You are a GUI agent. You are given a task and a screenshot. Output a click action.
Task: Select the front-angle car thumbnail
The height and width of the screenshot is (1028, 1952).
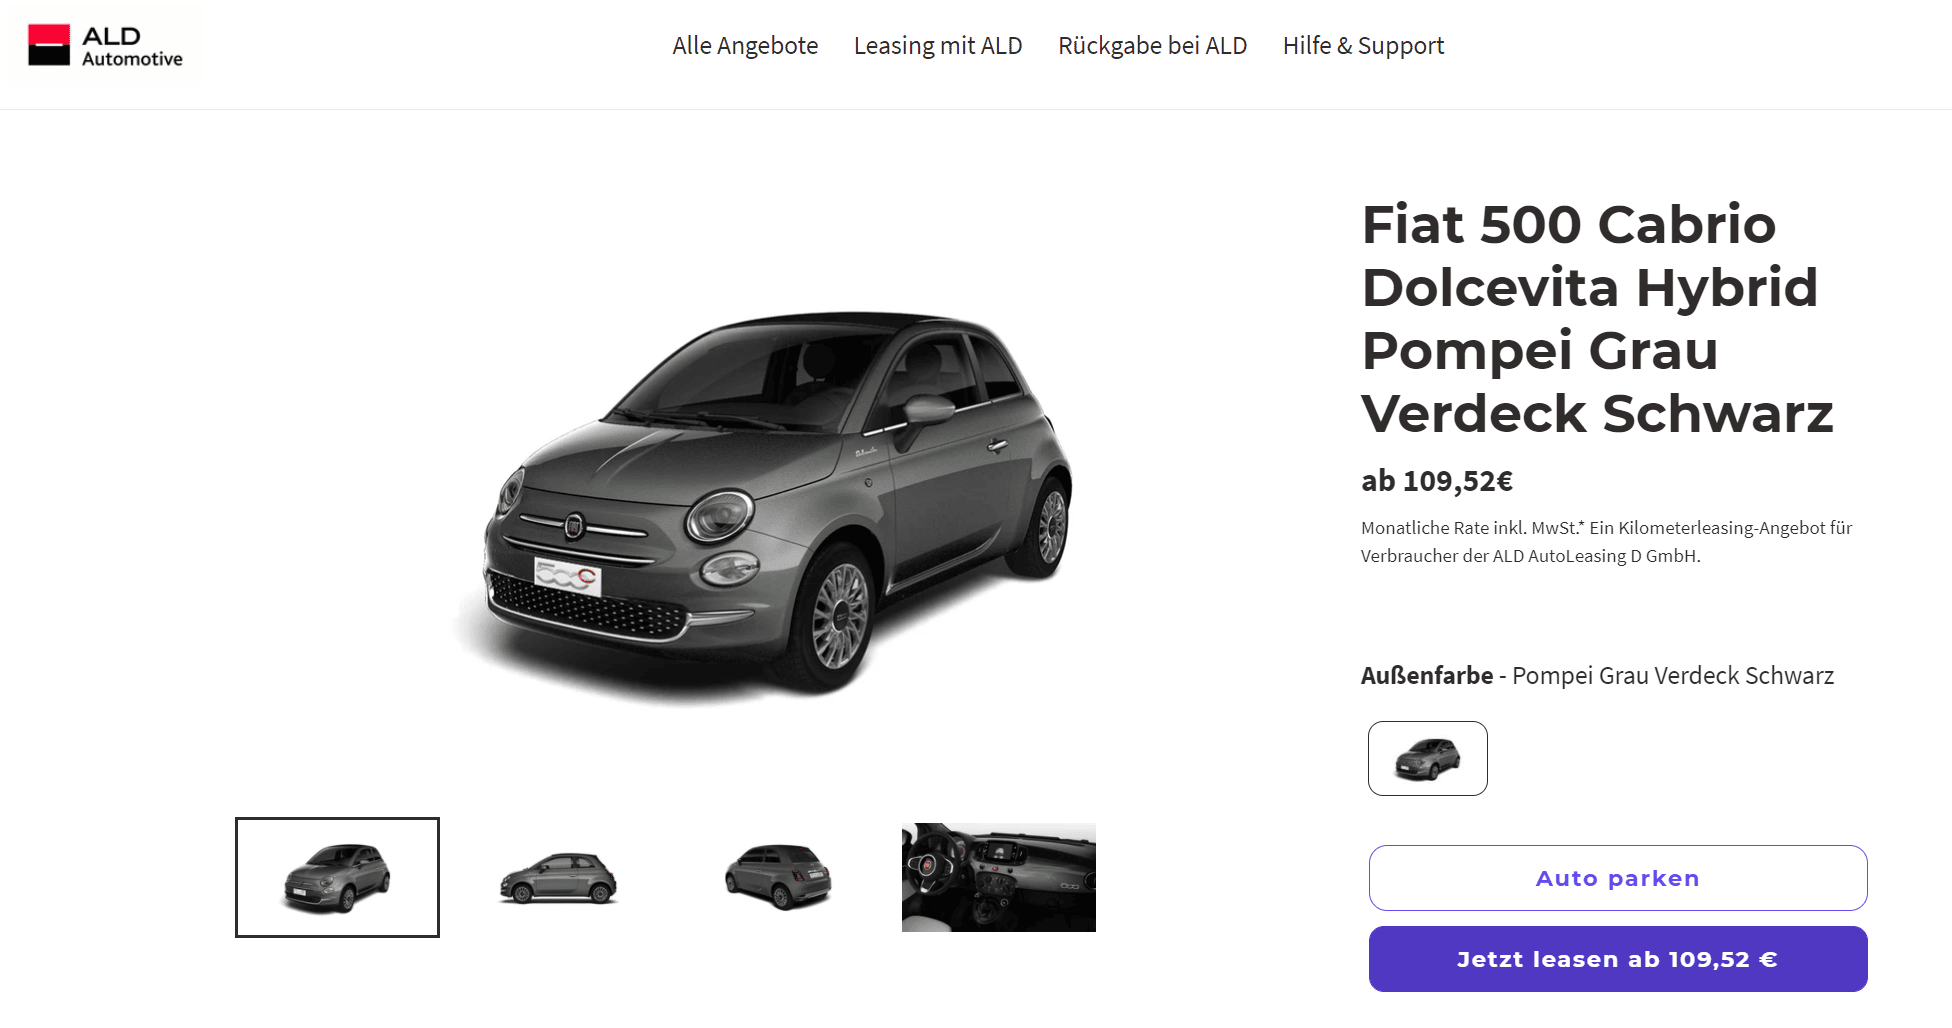[x=337, y=877]
